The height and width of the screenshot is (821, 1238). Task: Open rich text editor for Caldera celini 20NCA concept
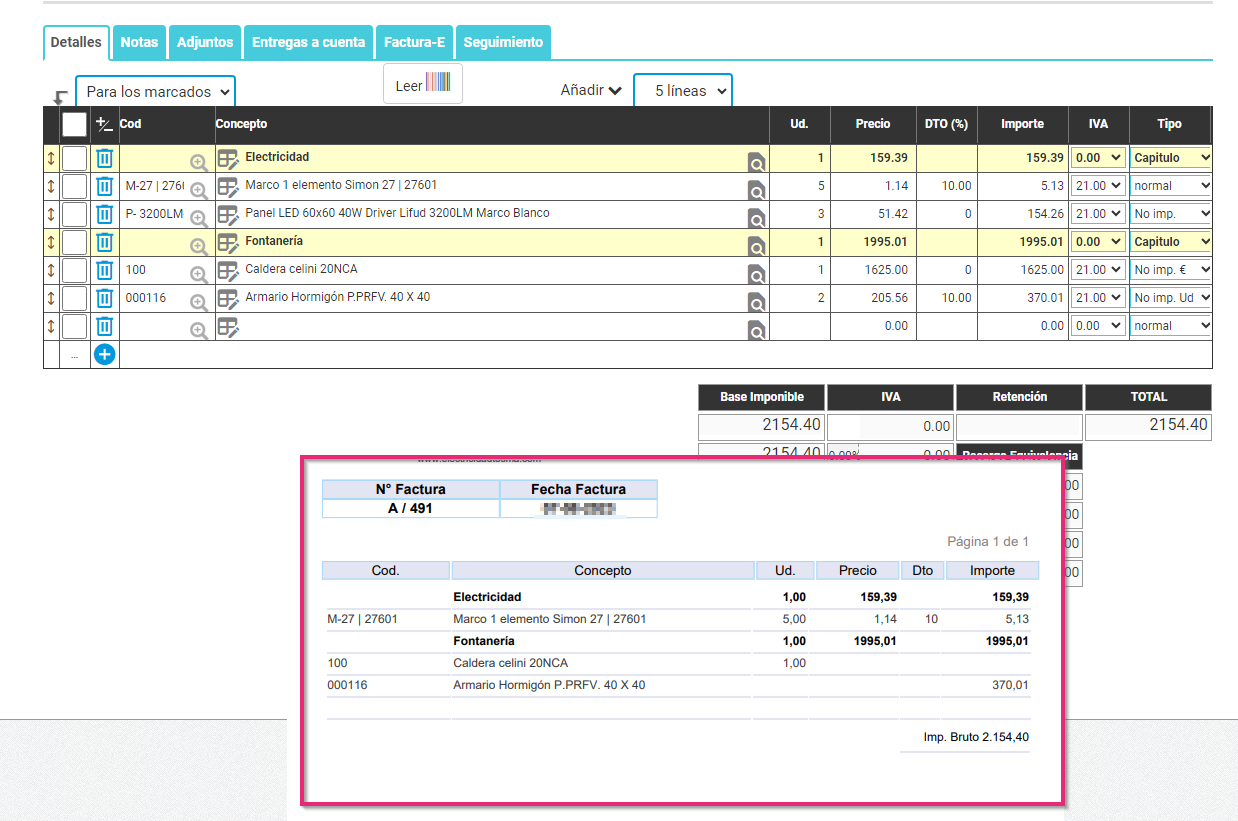pyautogui.click(x=228, y=269)
